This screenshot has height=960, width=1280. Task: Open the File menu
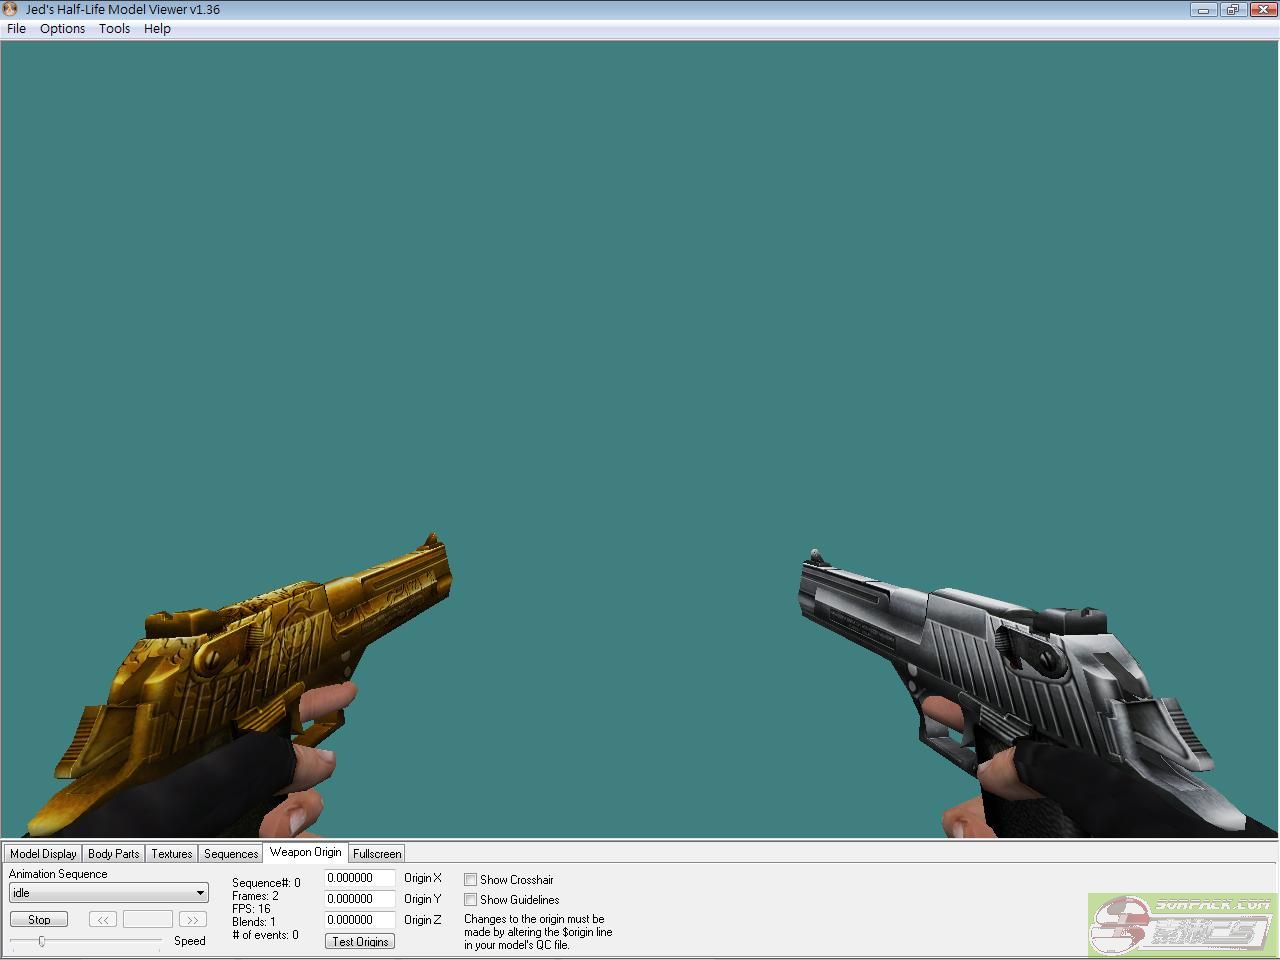tap(17, 28)
